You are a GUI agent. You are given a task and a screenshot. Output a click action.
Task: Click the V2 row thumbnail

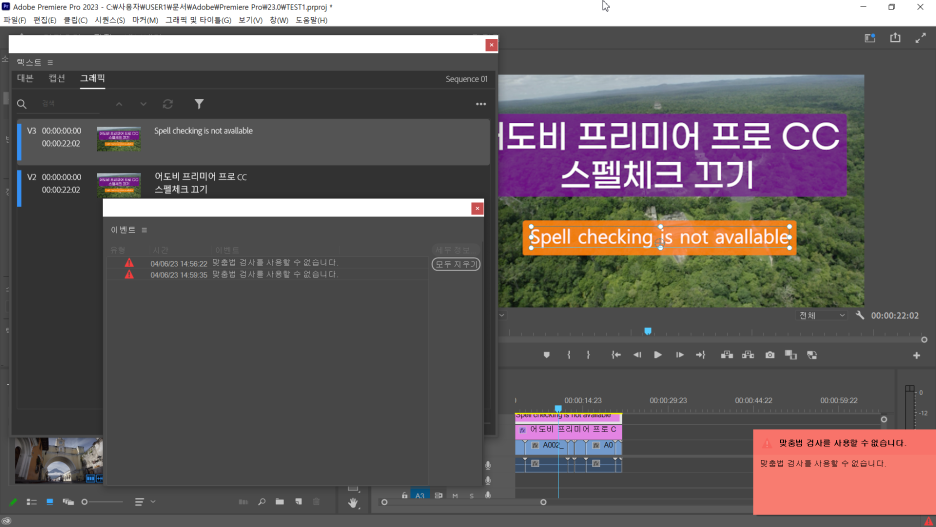point(119,184)
